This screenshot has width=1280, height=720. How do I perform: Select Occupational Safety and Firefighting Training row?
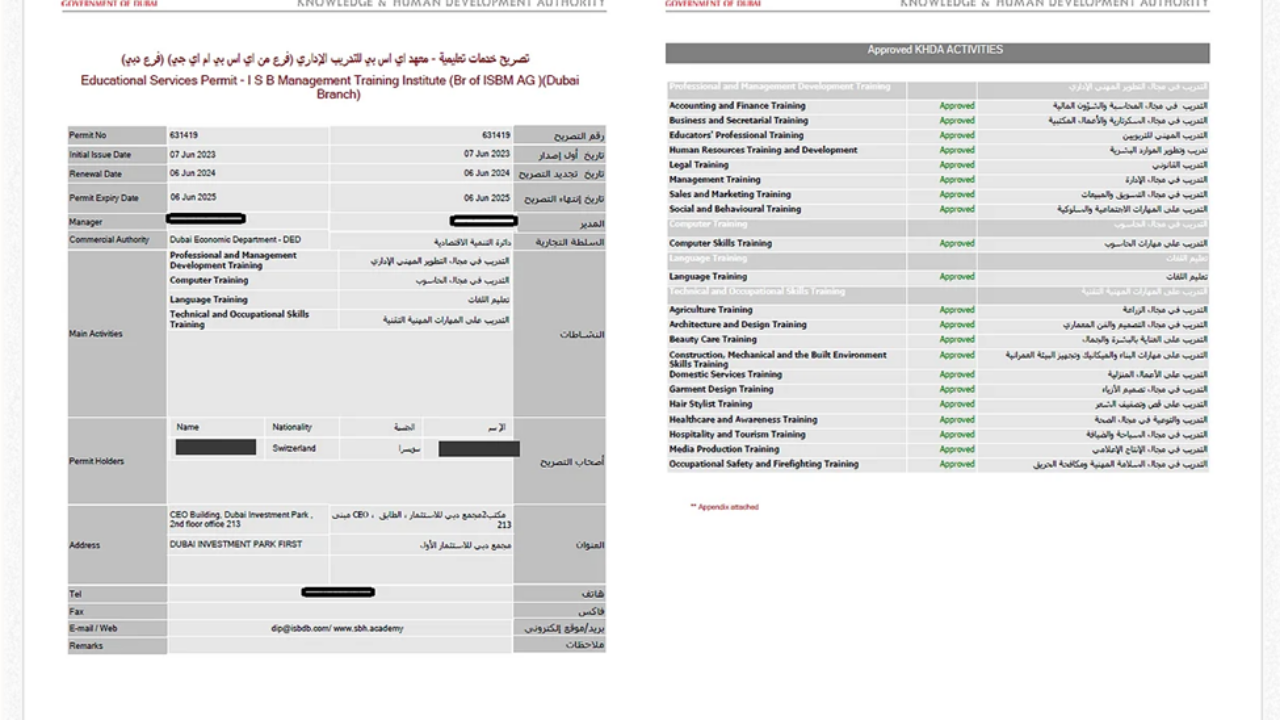click(x=764, y=464)
